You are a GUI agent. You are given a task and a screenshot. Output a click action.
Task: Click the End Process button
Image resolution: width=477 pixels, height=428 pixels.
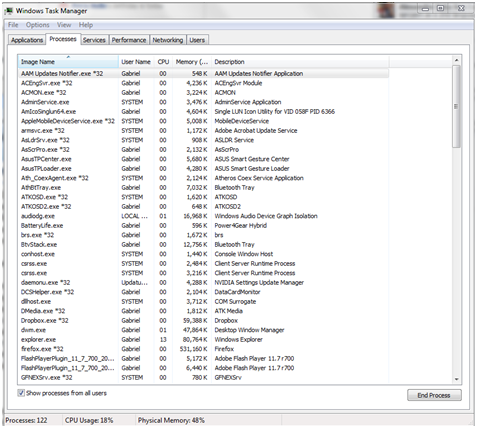(x=434, y=395)
